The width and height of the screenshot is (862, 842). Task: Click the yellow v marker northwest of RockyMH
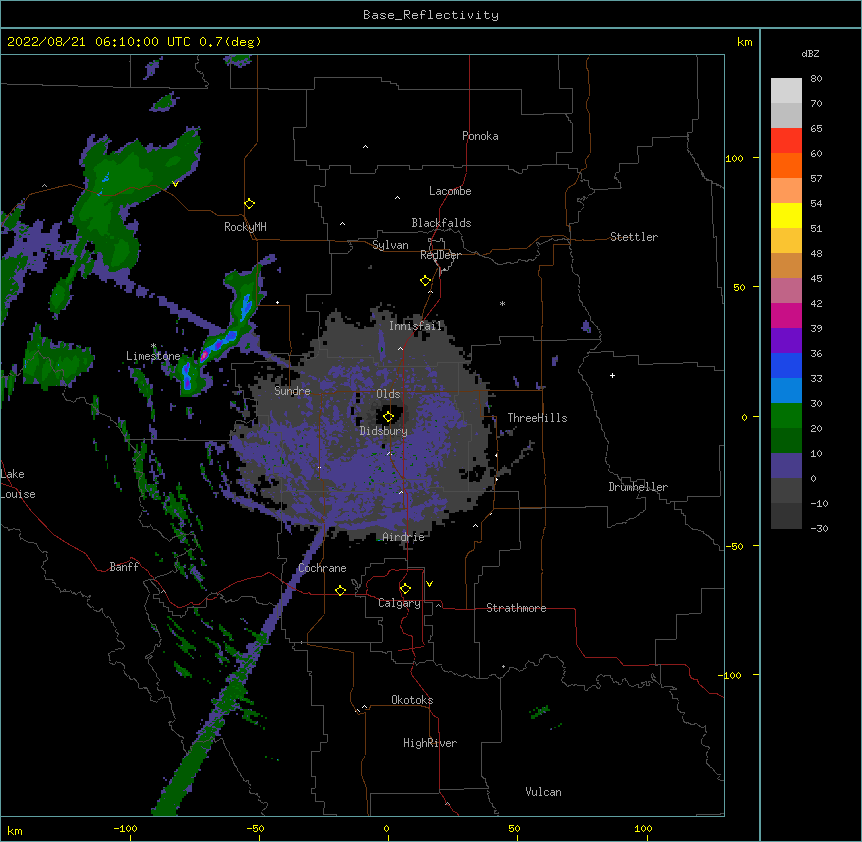pyautogui.click(x=175, y=184)
